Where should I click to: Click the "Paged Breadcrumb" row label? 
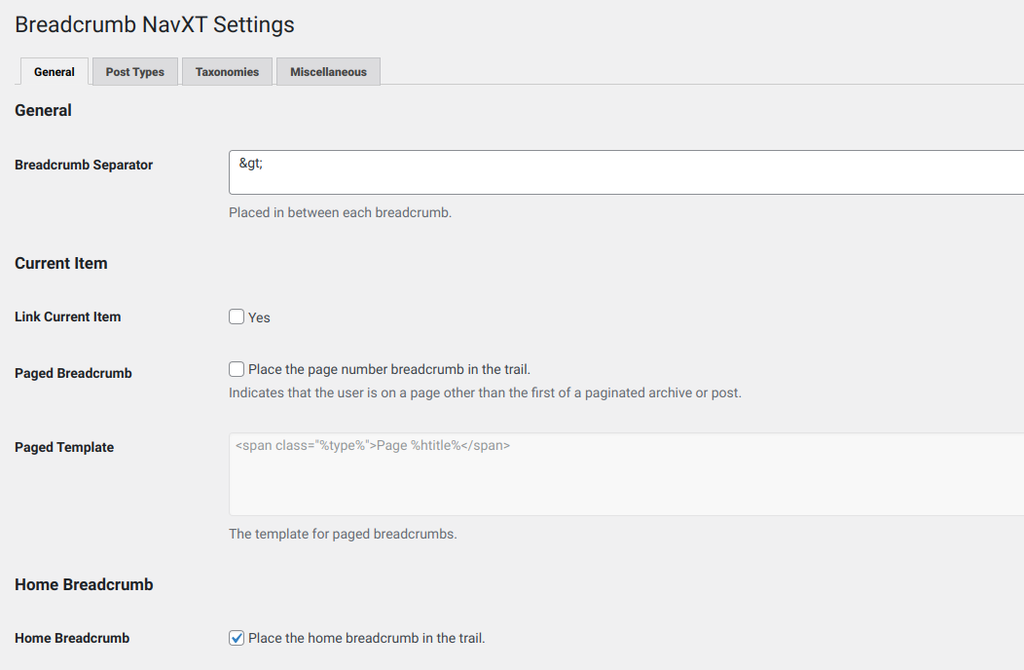pos(73,373)
